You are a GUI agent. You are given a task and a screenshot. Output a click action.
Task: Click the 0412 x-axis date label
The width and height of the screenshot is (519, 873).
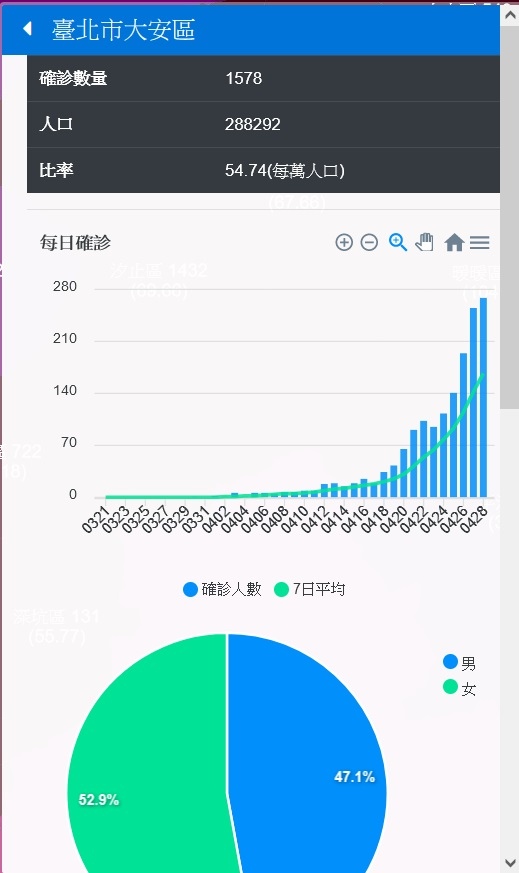click(x=315, y=519)
